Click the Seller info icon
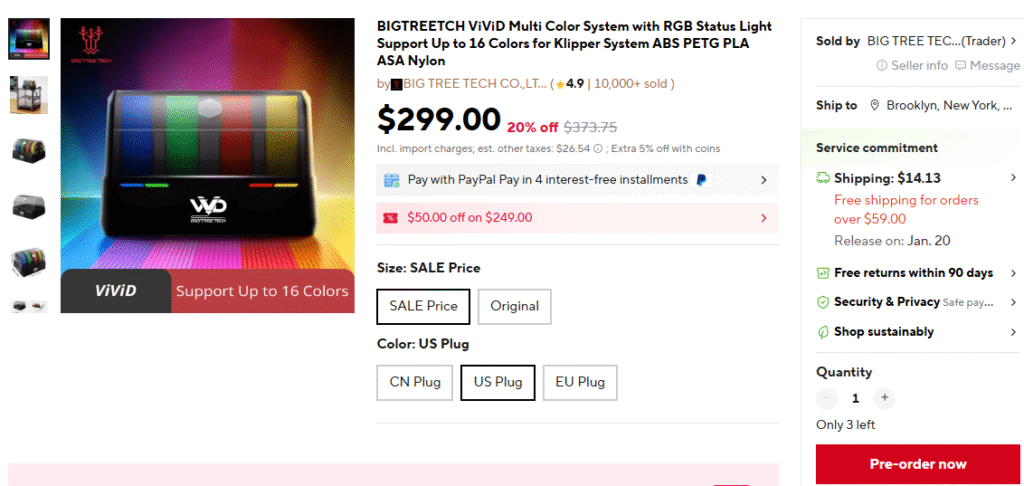This screenshot has width=1024, height=486. click(882, 66)
